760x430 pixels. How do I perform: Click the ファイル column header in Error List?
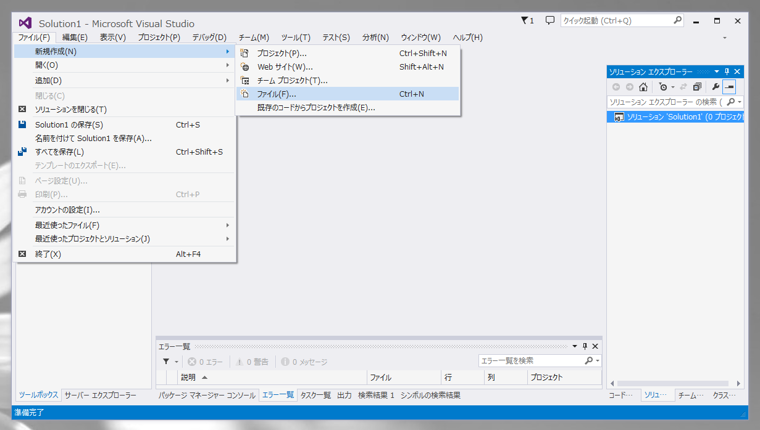pyautogui.click(x=404, y=377)
